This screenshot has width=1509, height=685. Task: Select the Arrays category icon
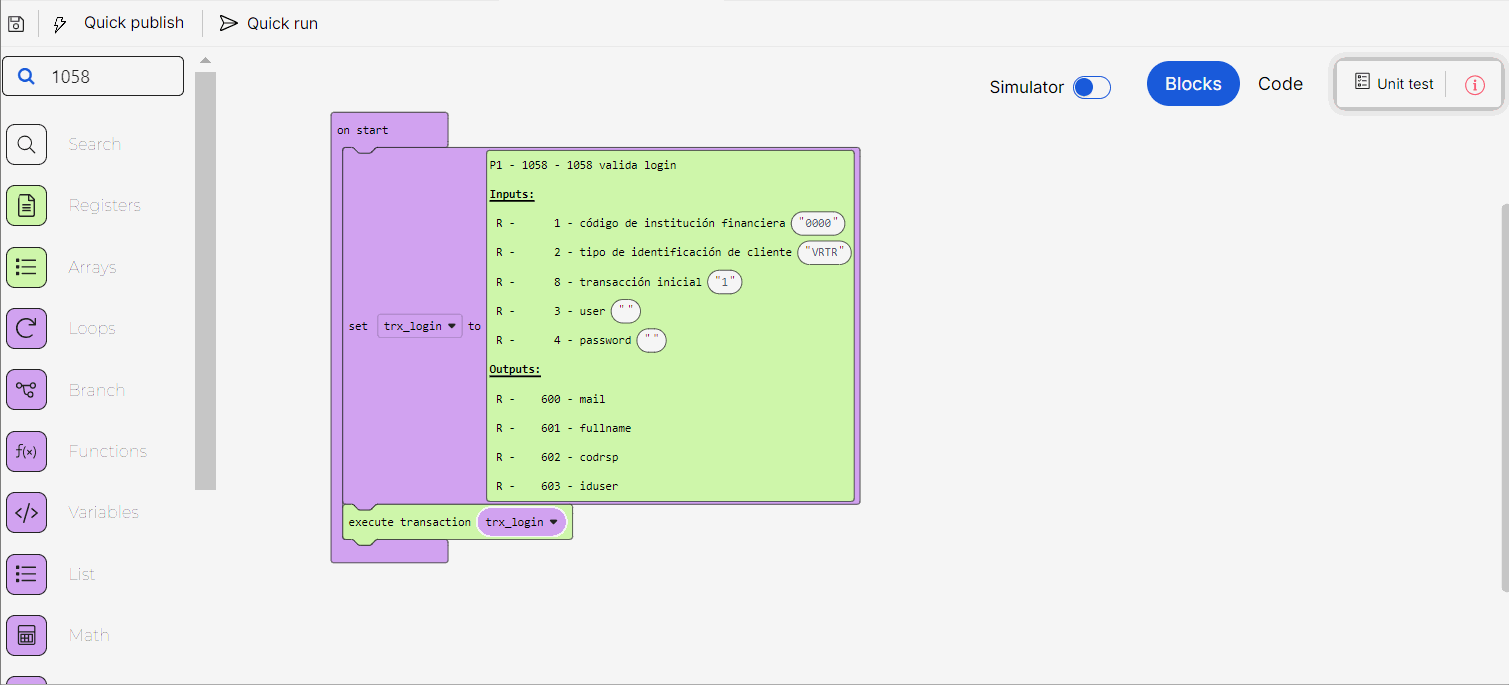27,267
